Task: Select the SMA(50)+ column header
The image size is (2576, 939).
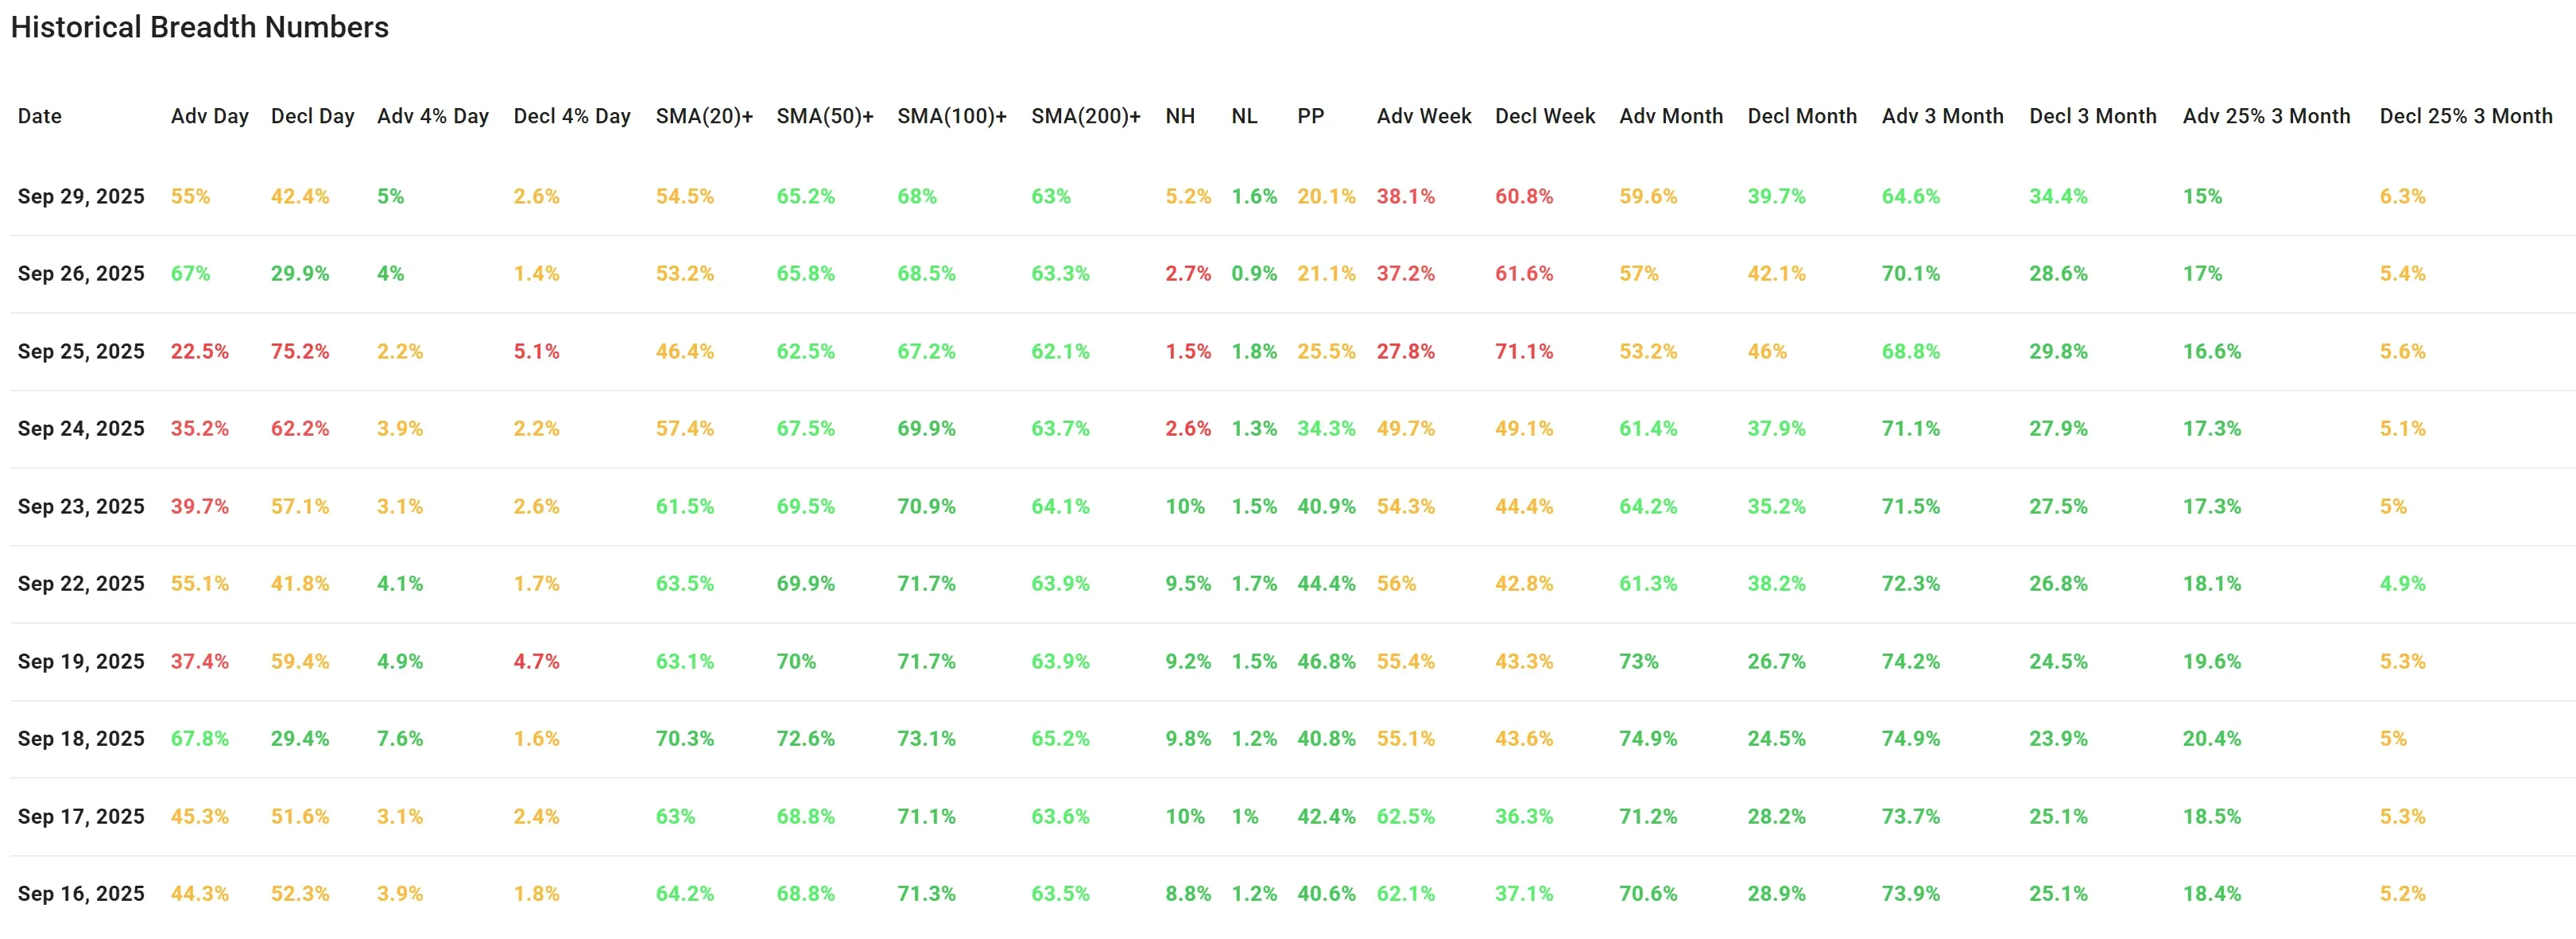Action: click(x=824, y=116)
